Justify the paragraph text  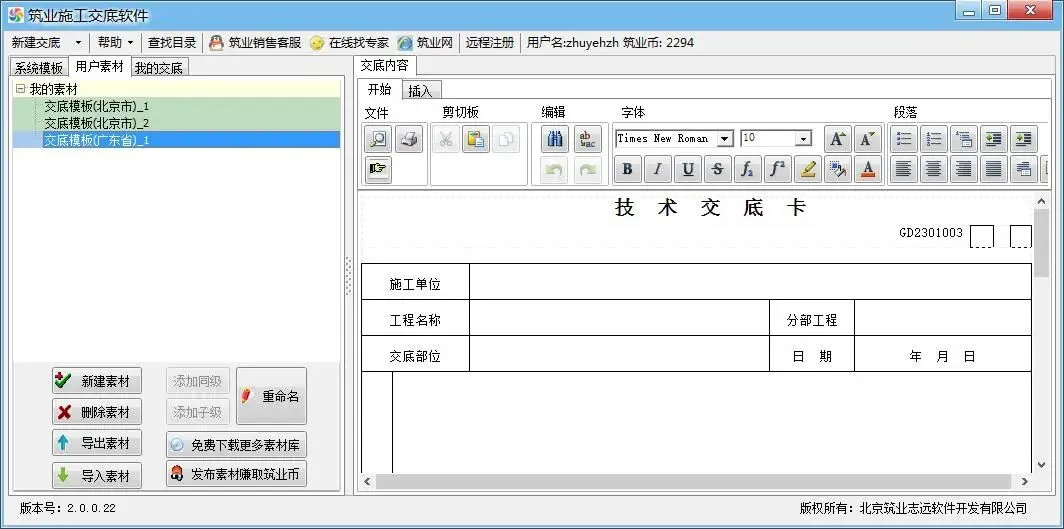tap(993, 170)
